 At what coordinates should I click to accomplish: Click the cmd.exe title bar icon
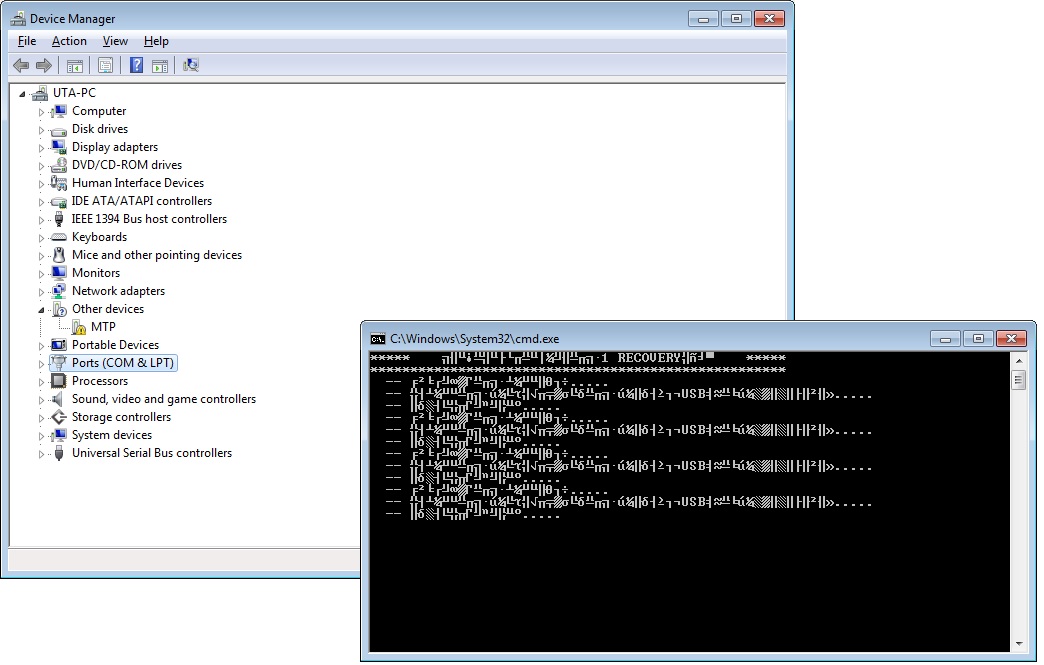click(378, 339)
